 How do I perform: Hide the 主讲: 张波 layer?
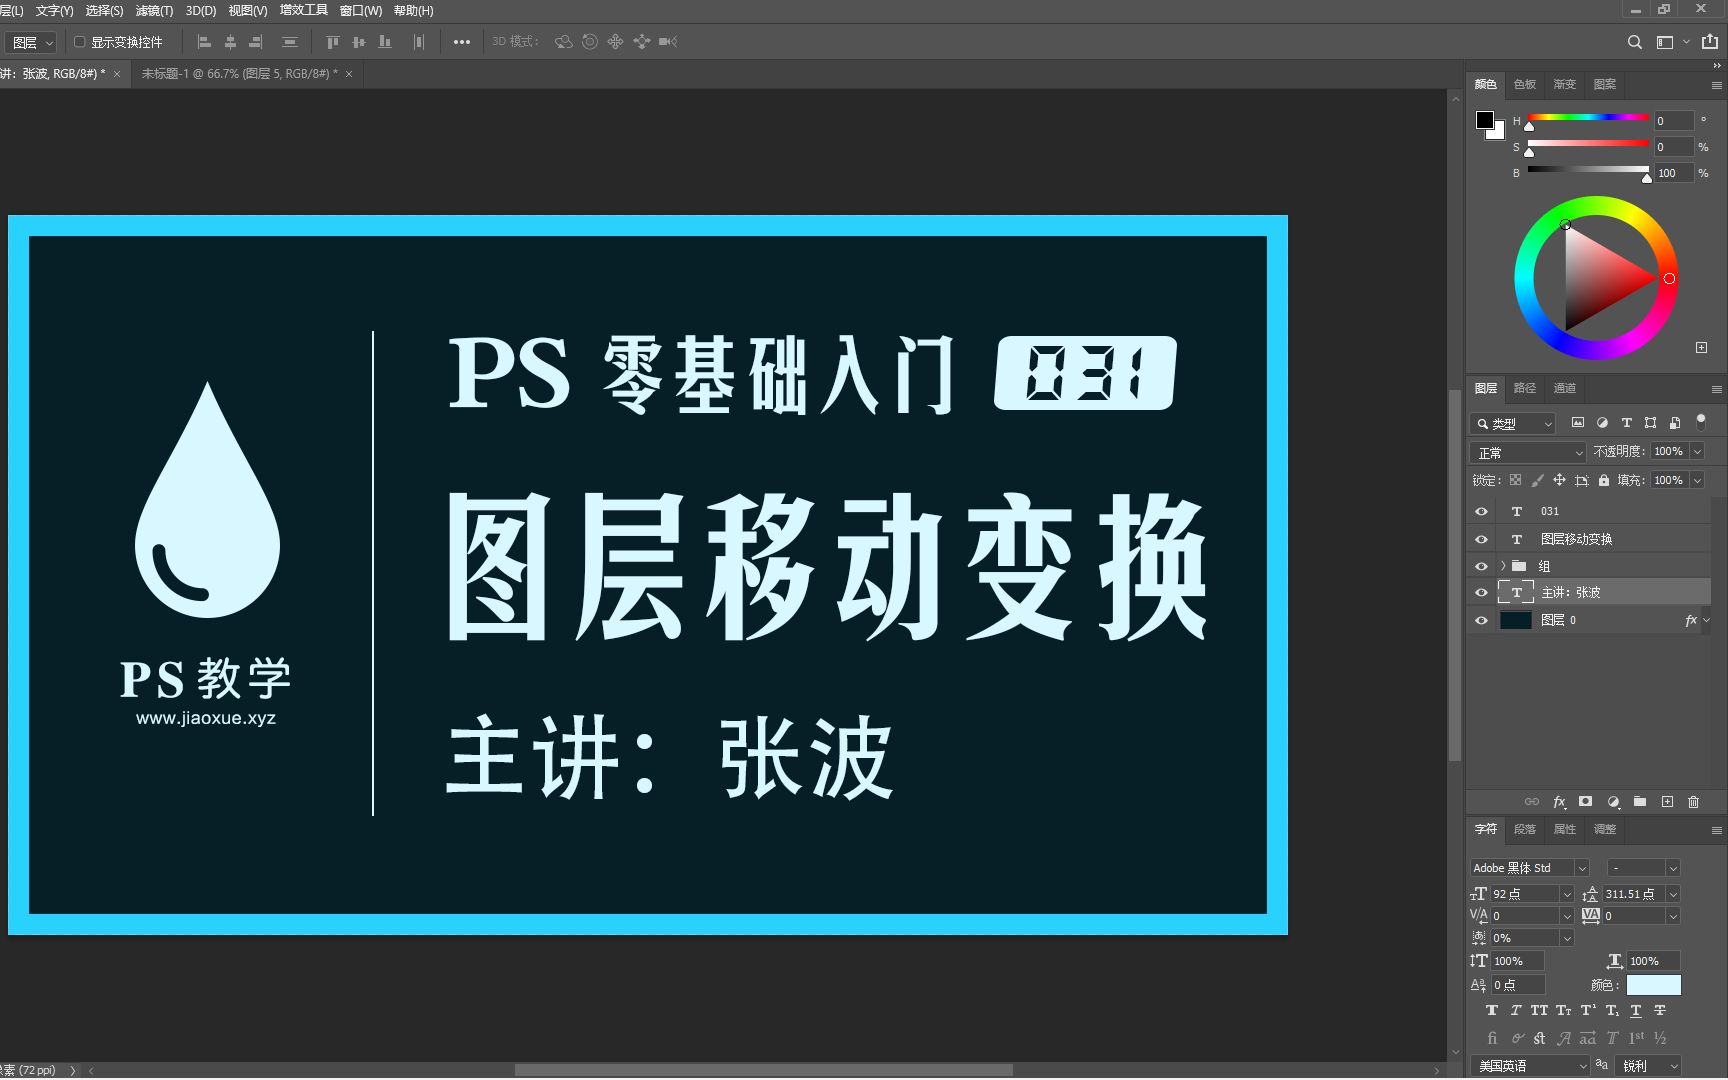1481,592
